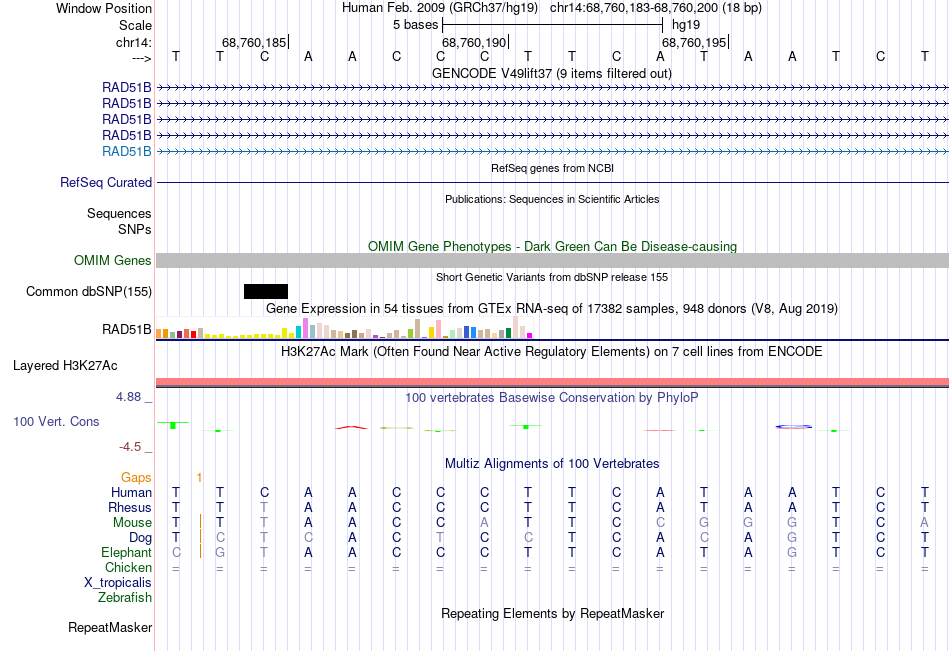Open Publications Sequences in Scientific Articles title
Screen dimensions: 950x651
click(x=552, y=199)
